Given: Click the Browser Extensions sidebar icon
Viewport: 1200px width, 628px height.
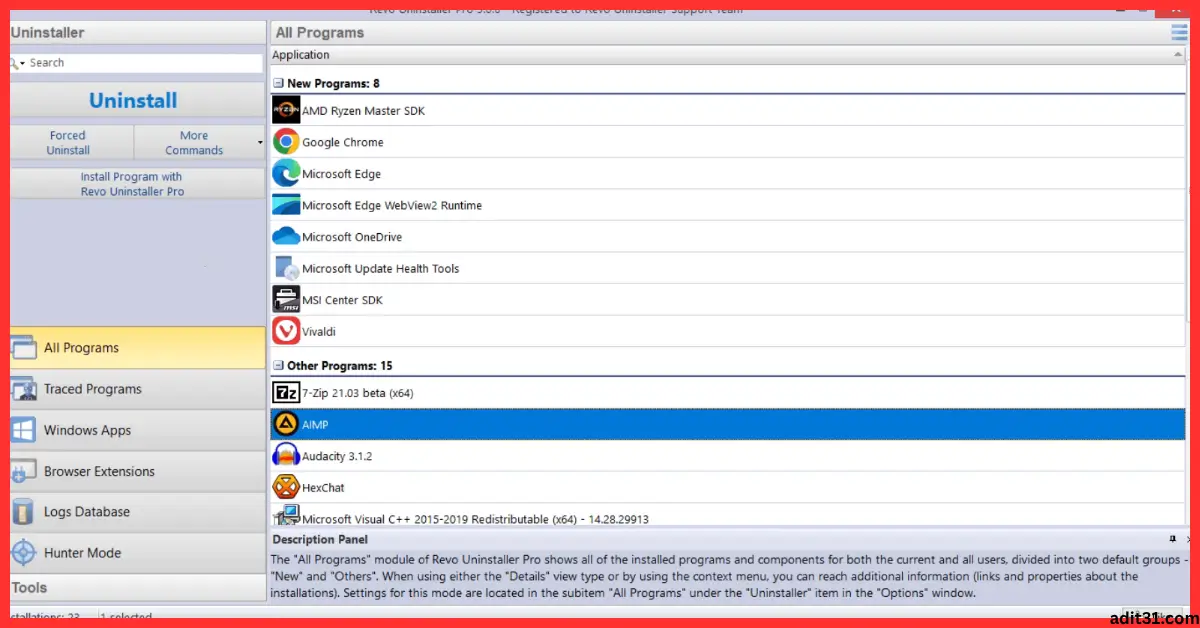Looking at the screenshot, I should 24,471.
